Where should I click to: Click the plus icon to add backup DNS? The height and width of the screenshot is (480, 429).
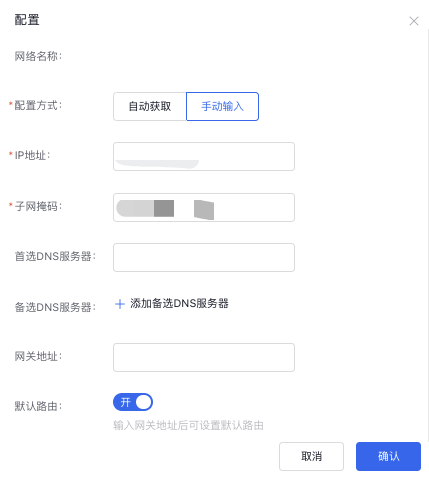click(120, 304)
